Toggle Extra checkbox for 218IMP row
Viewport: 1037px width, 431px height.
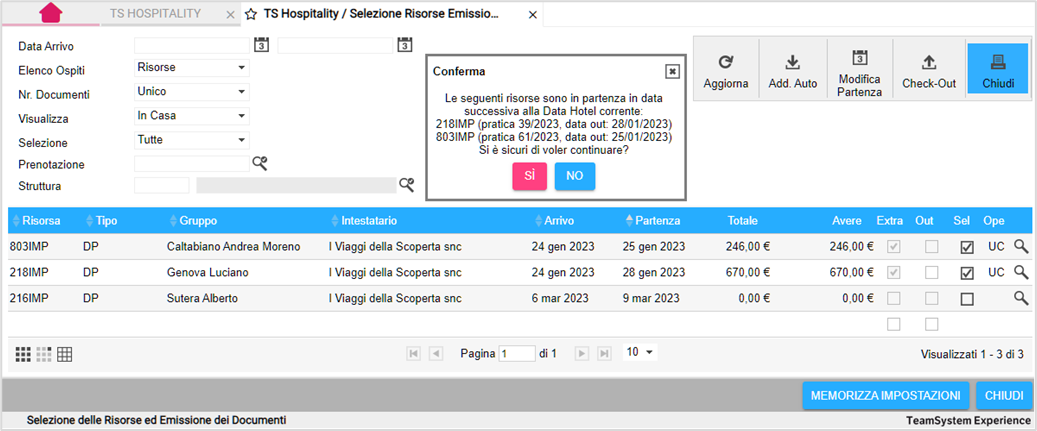[893, 272]
